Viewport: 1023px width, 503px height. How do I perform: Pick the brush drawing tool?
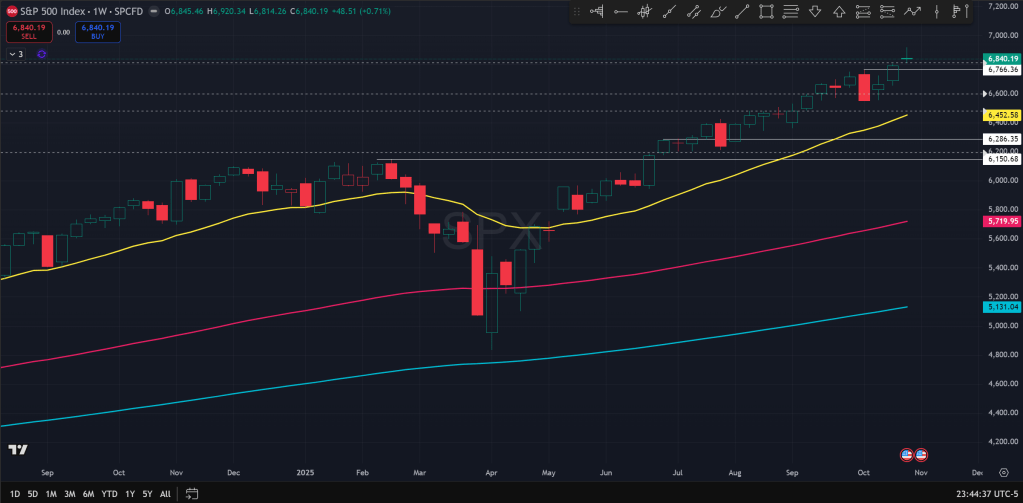[x=717, y=12]
